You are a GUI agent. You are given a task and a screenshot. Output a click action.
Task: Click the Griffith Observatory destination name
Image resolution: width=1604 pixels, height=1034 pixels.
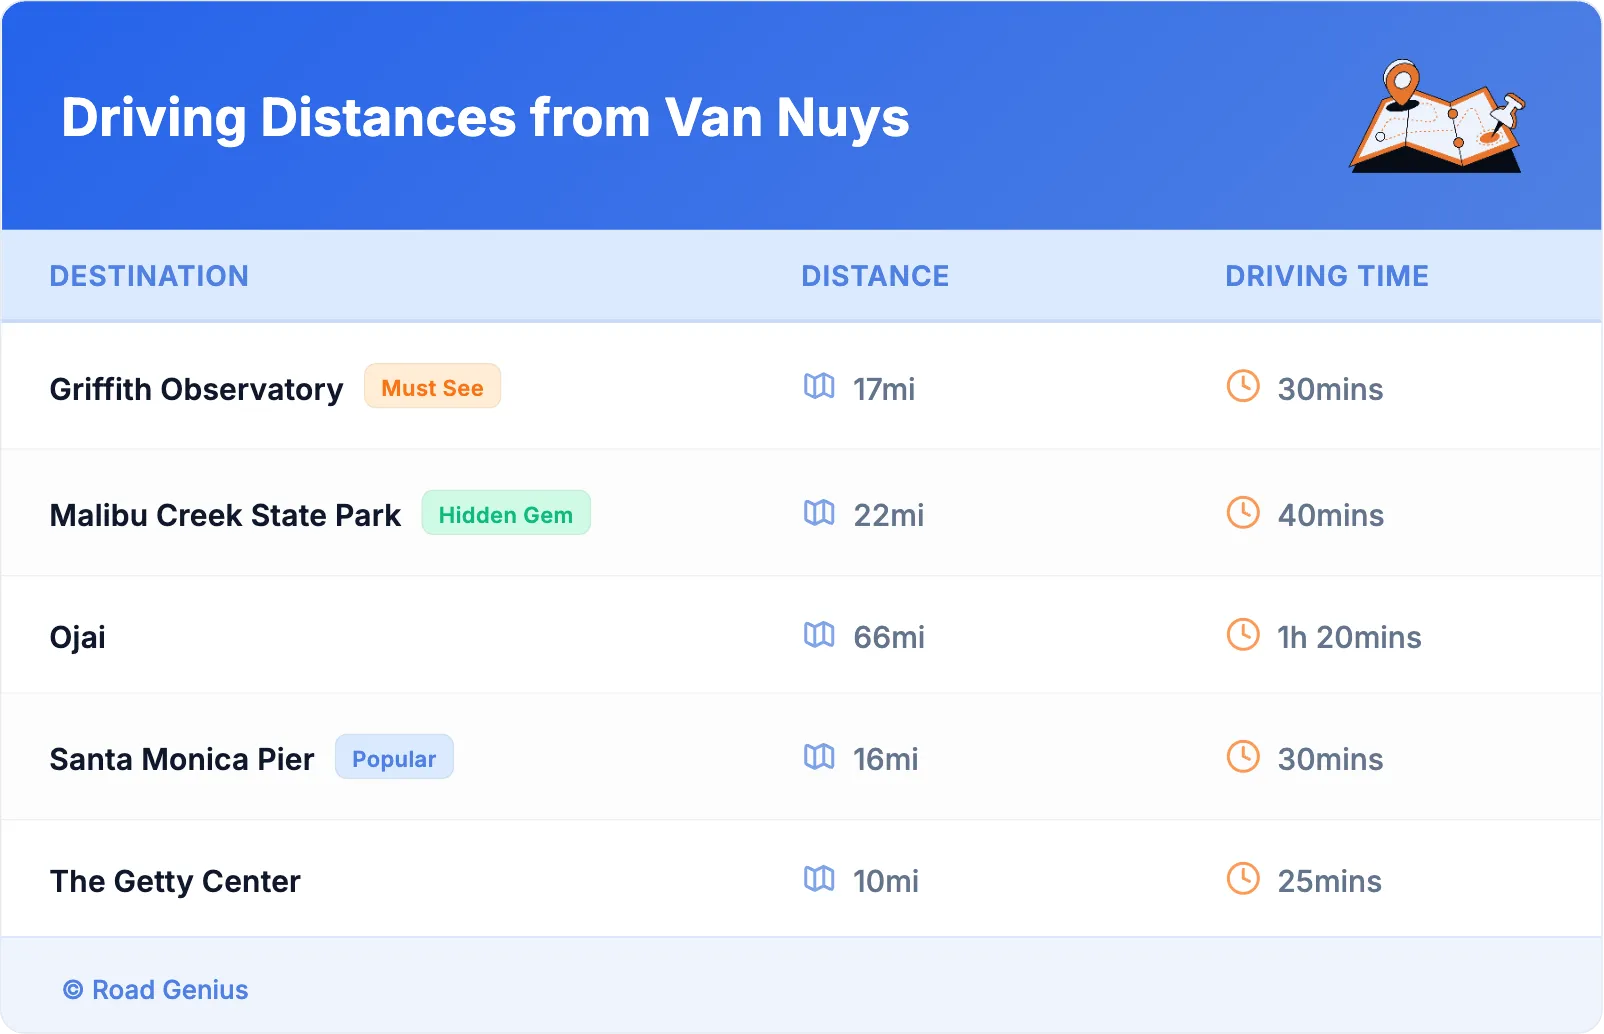[x=196, y=389]
